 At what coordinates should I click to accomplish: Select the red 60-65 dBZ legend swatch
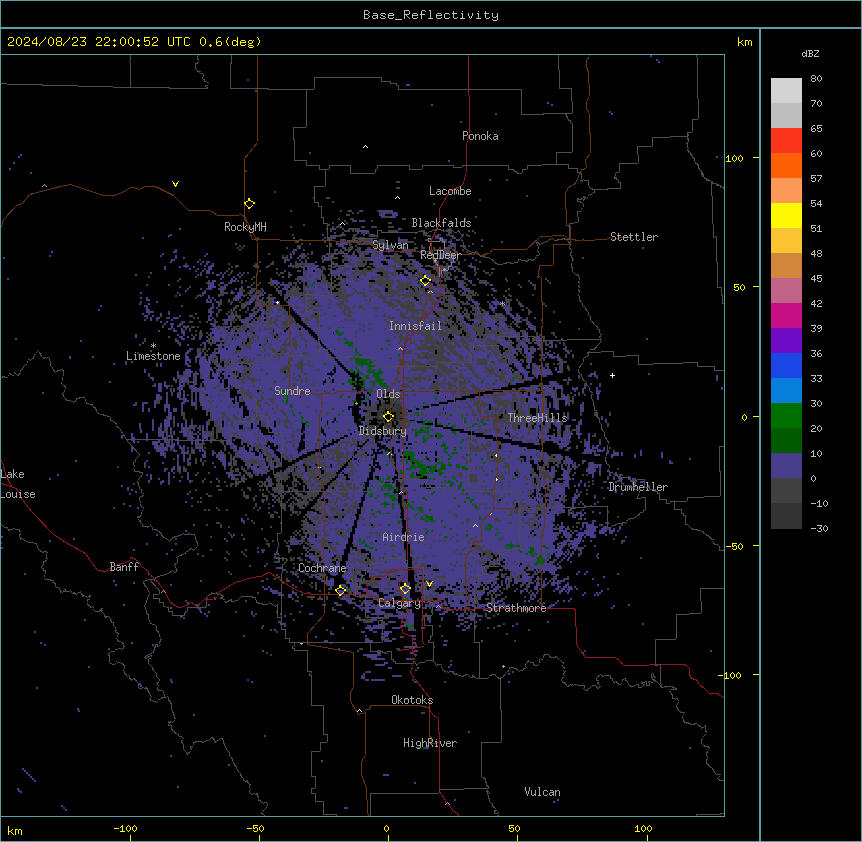click(786, 140)
